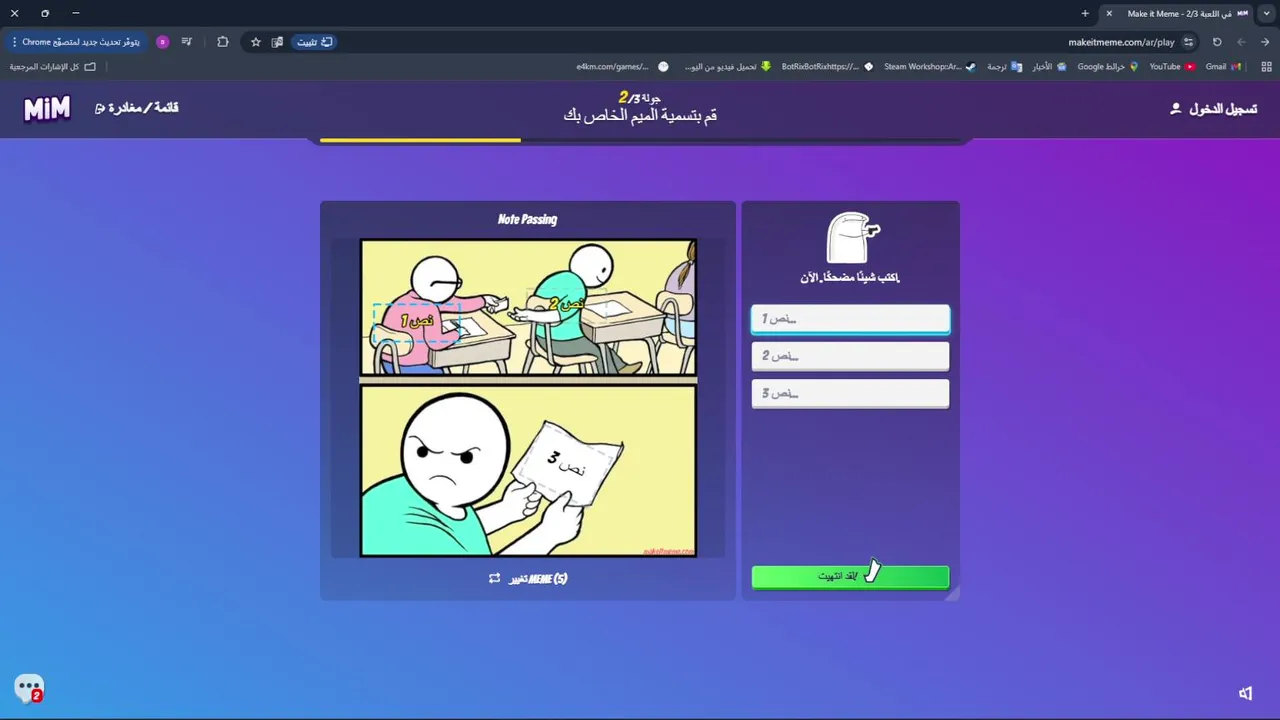Image resolution: width=1280 pixels, height=720 pixels.
Task: Open the chat bubble with 2 notifications
Action: pos(29,688)
